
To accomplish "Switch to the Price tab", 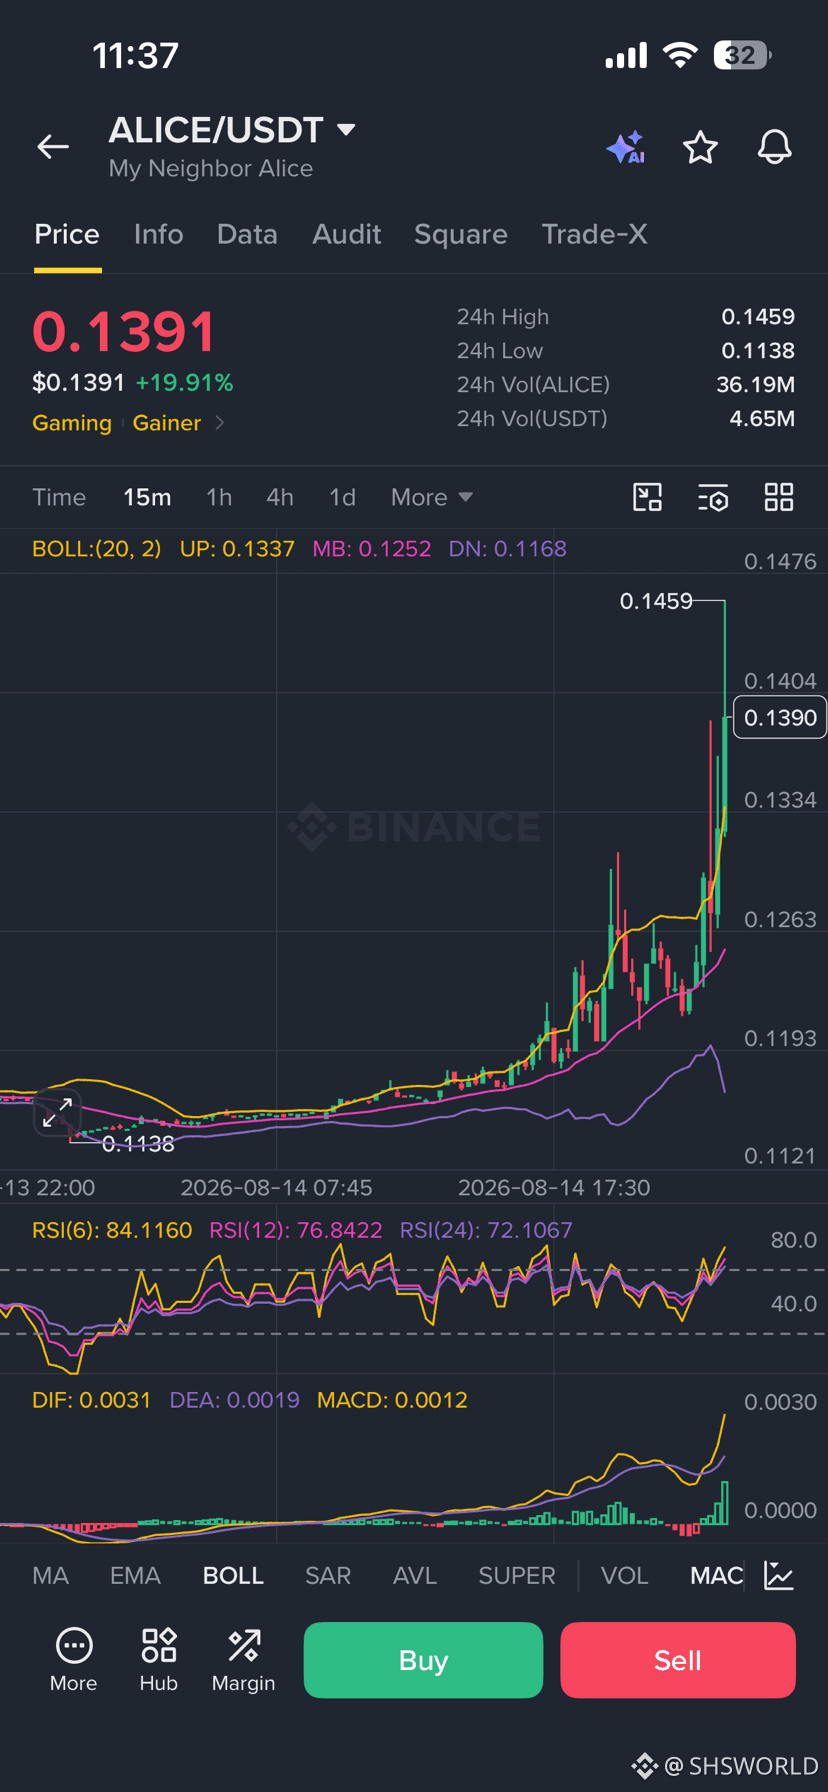I will coord(67,234).
